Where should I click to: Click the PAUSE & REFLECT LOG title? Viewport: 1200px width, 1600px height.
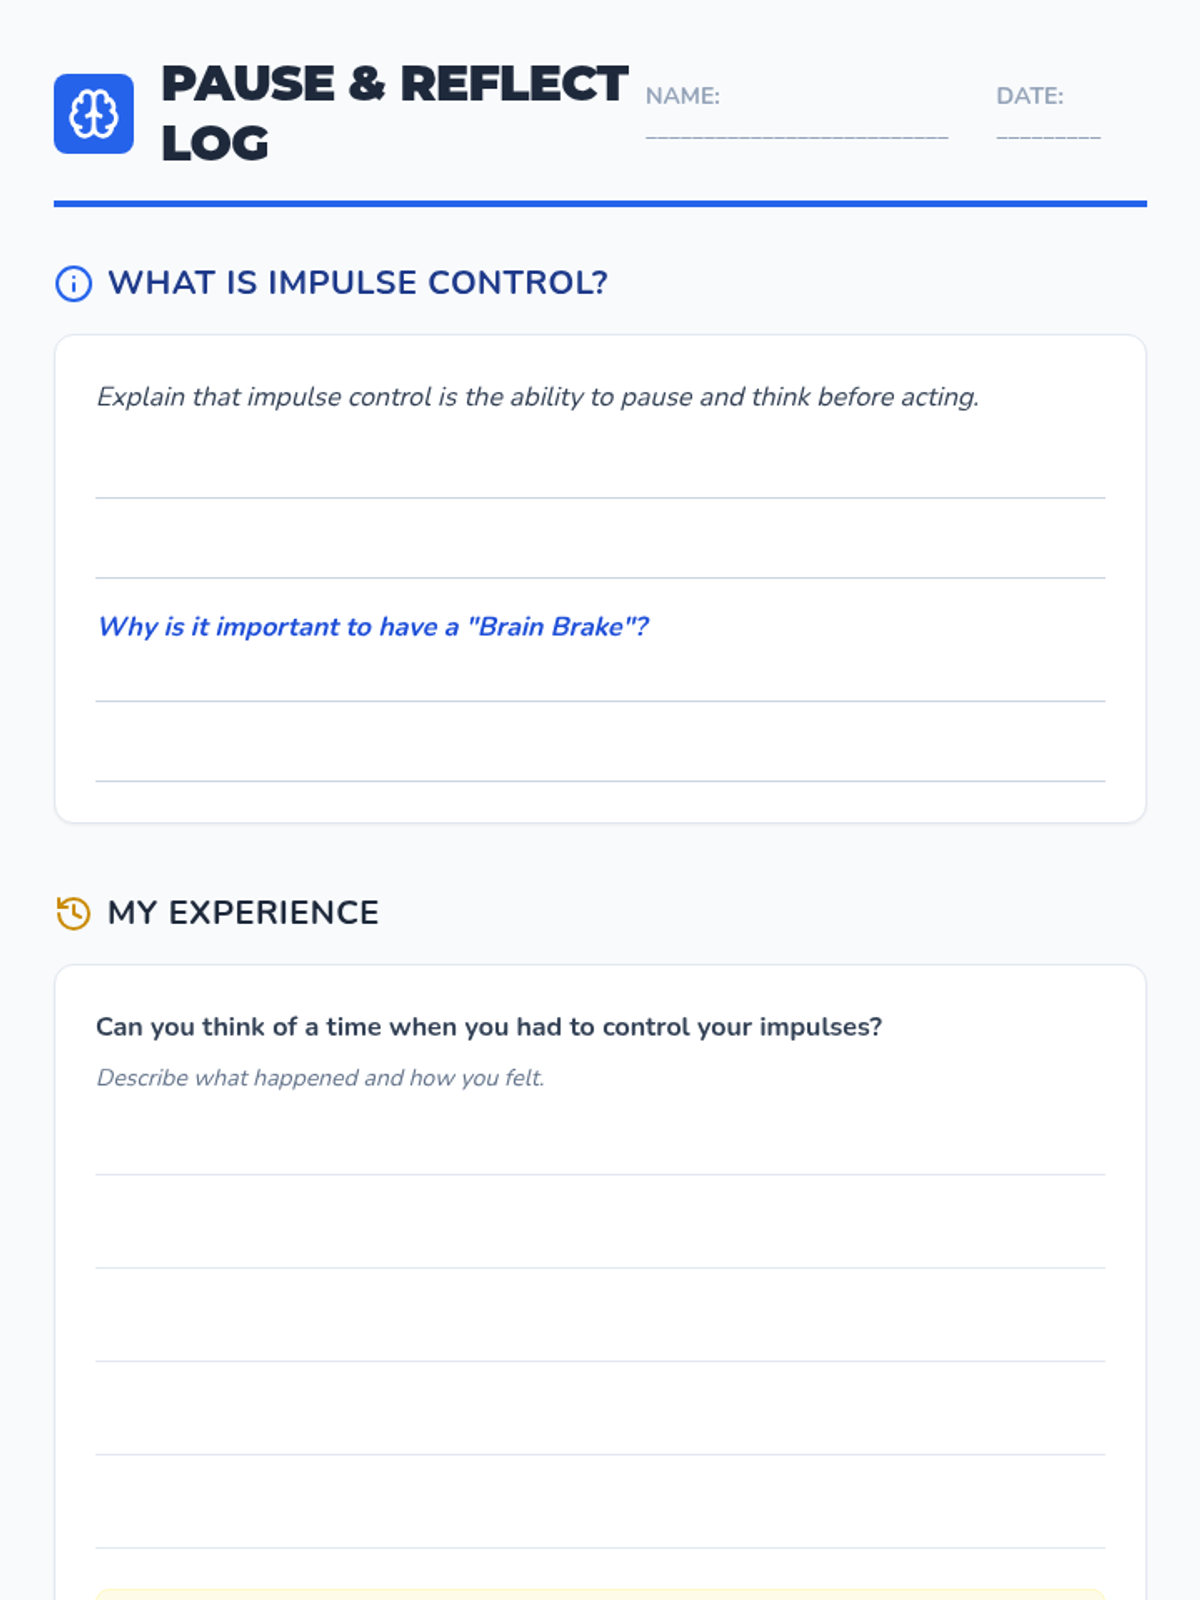click(x=395, y=113)
